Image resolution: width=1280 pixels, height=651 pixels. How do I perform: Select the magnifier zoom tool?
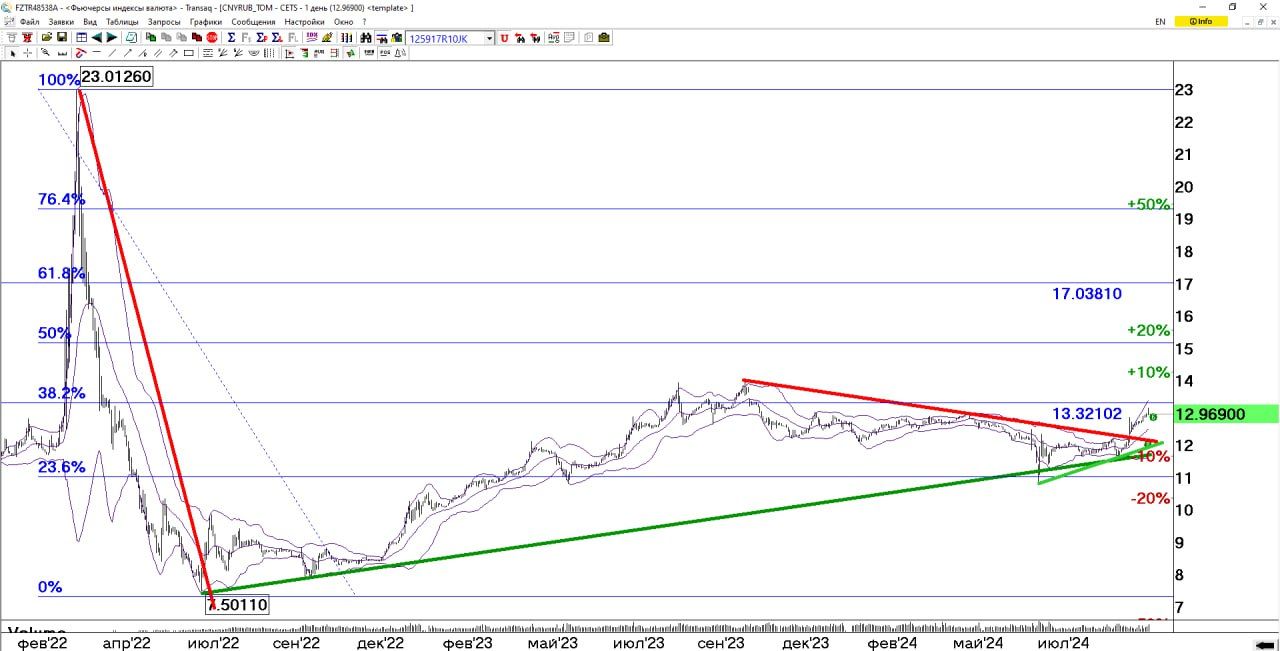[46, 53]
